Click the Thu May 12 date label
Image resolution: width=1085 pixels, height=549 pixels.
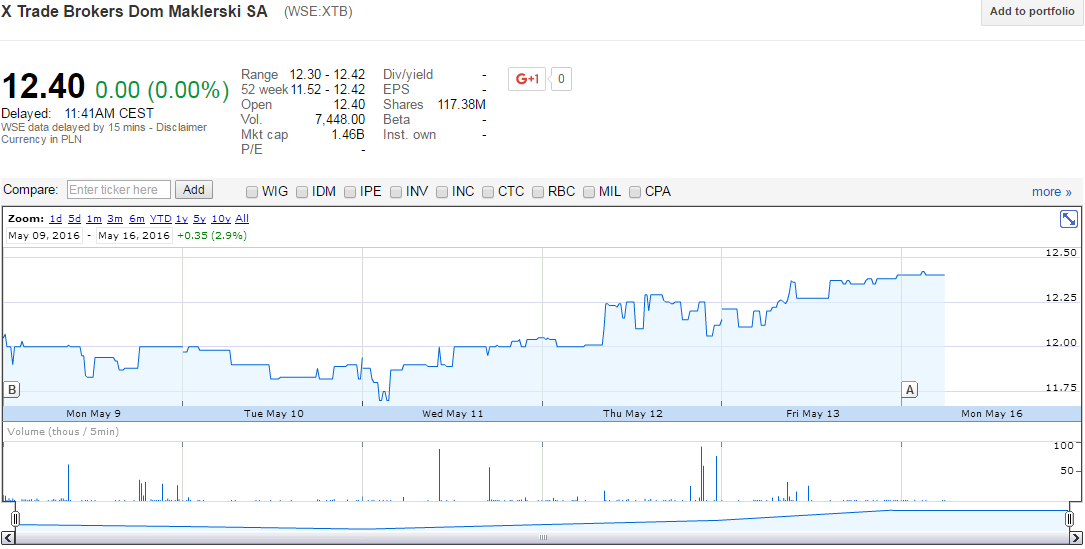[x=632, y=413]
